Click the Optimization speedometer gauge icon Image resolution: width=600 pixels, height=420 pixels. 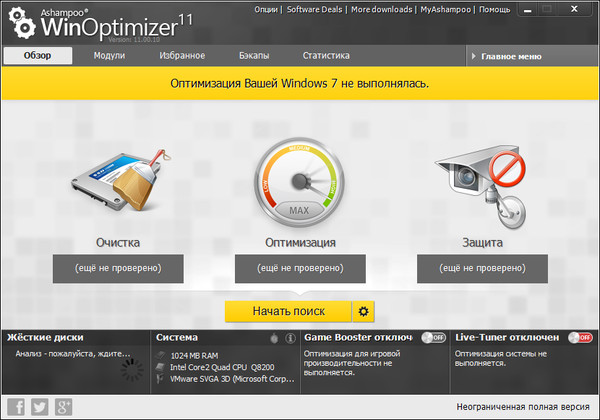pos(300,182)
